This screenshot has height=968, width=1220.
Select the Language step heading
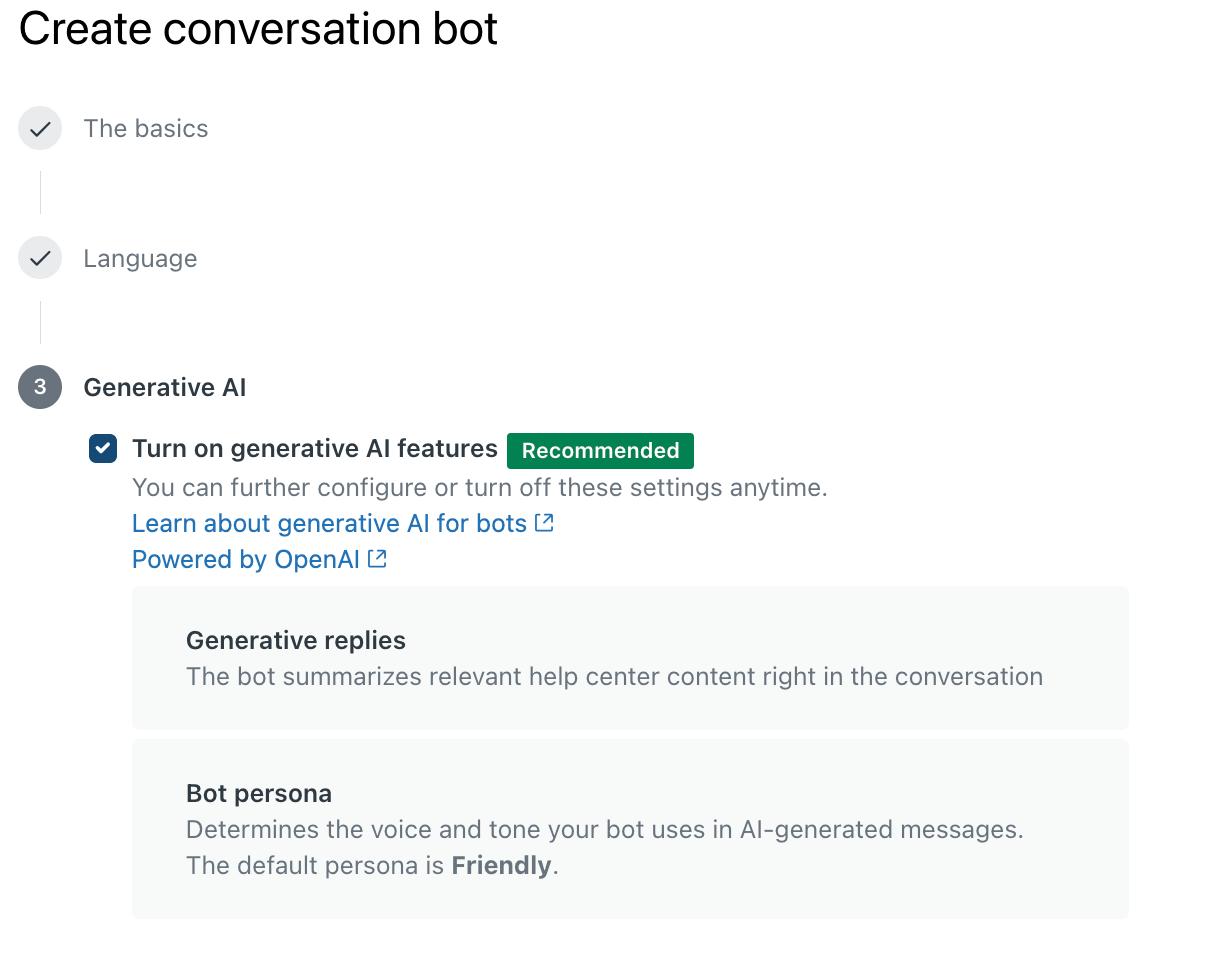pyautogui.click(x=140, y=258)
